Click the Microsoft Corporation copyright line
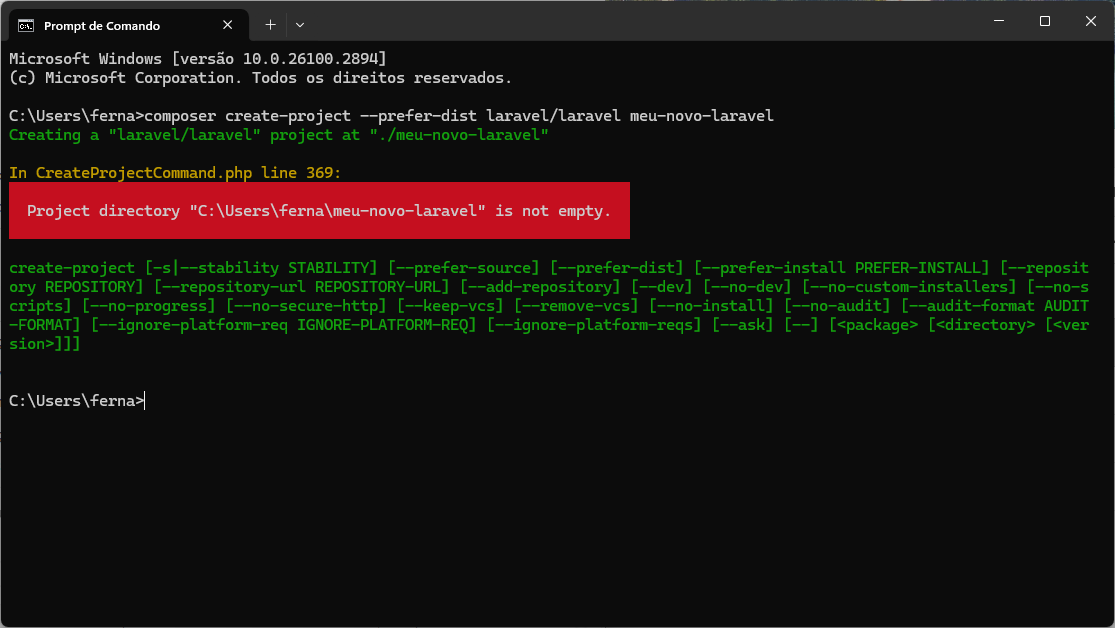The height and width of the screenshot is (628, 1115). coord(260,78)
